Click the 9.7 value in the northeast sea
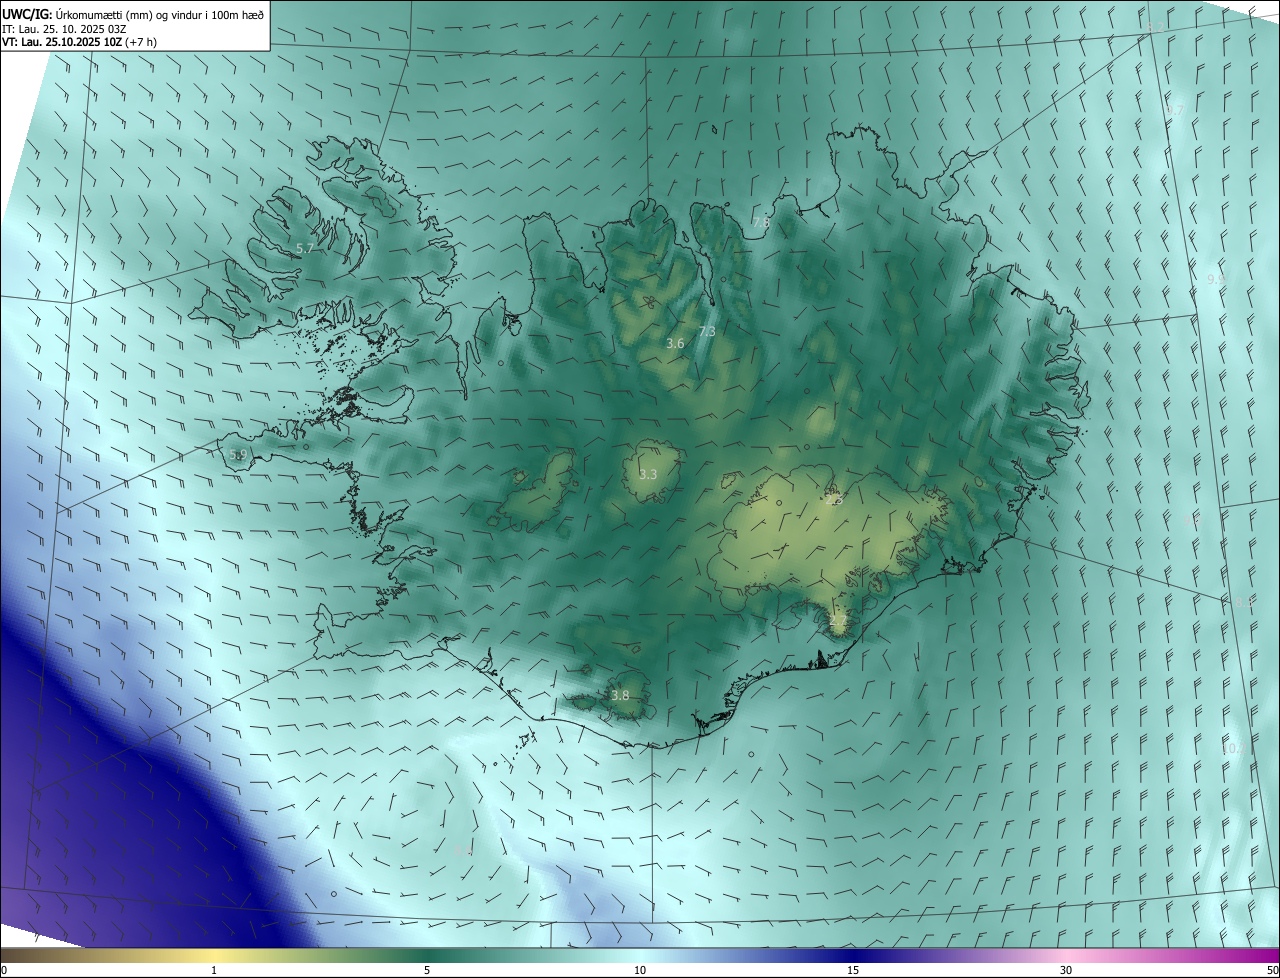This screenshot has width=1280, height=978. [1175, 110]
